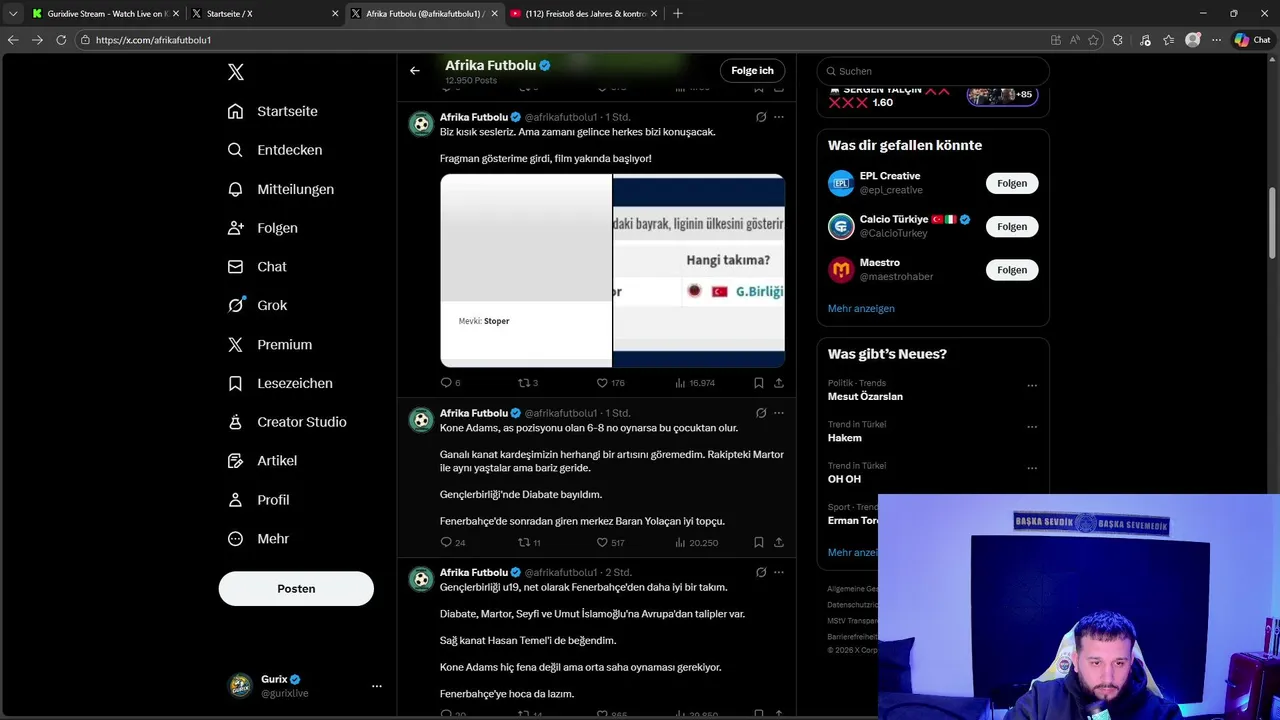The width and height of the screenshot is (1280, 720).
Task: Click the browser address bar
Action: [560, 40]
